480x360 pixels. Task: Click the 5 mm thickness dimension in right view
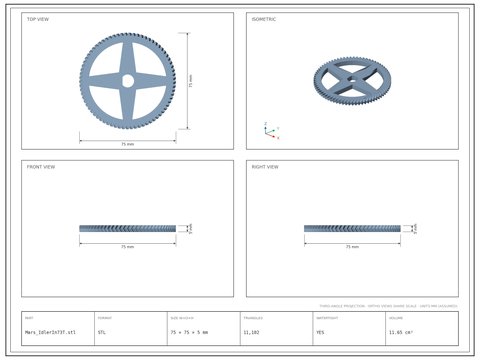tap(415, 228)
